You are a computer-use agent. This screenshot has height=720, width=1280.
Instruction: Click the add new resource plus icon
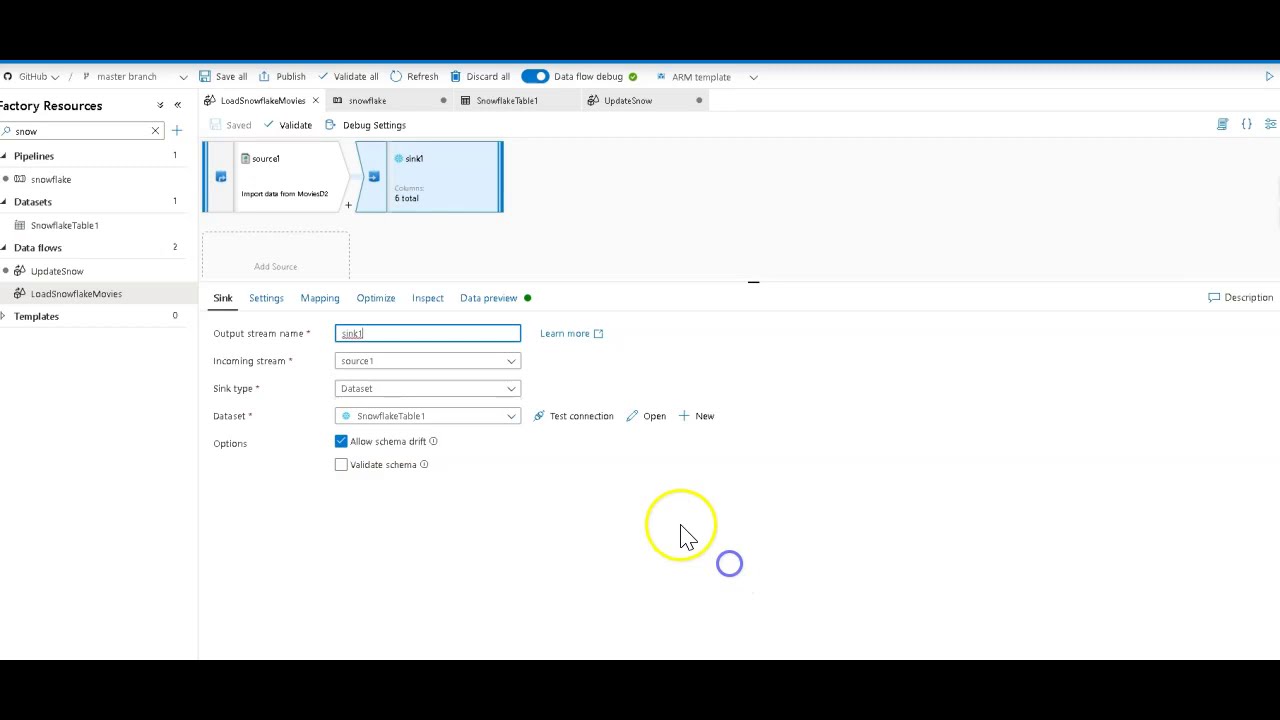177,131
